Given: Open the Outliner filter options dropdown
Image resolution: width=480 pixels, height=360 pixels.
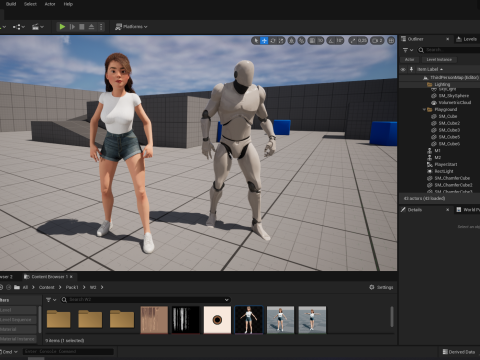Looking at the screenshot, I should pyautogui.click(x=408, y=50).
